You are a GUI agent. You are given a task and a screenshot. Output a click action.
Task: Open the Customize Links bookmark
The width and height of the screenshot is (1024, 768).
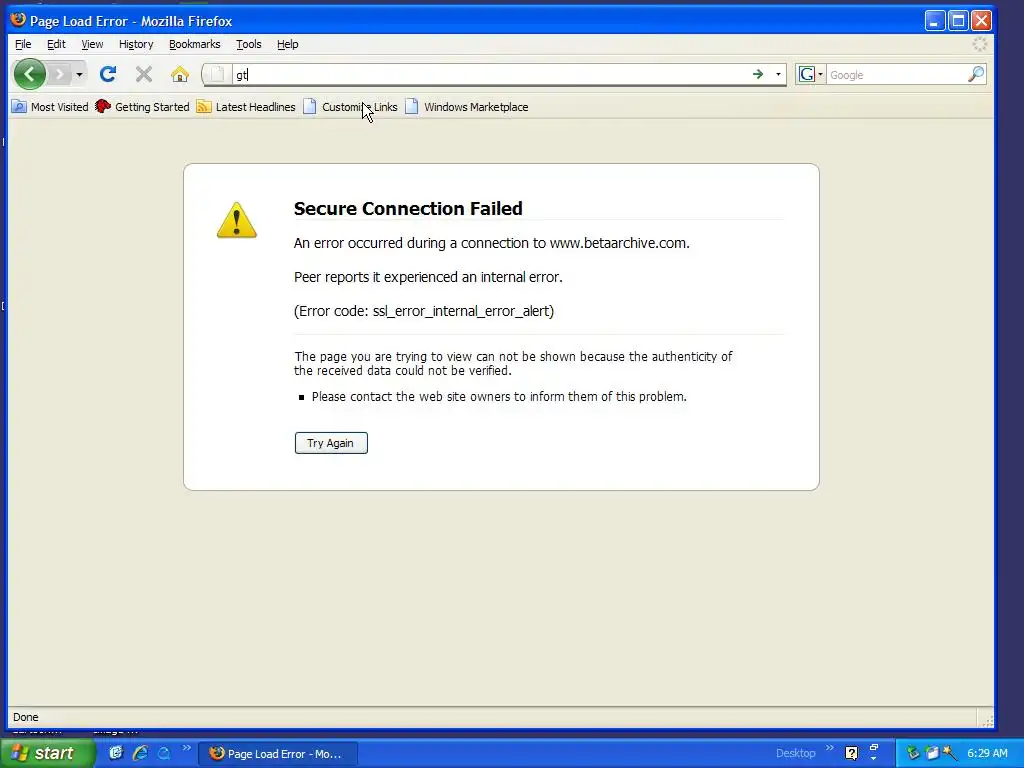[x=351, y=106]
